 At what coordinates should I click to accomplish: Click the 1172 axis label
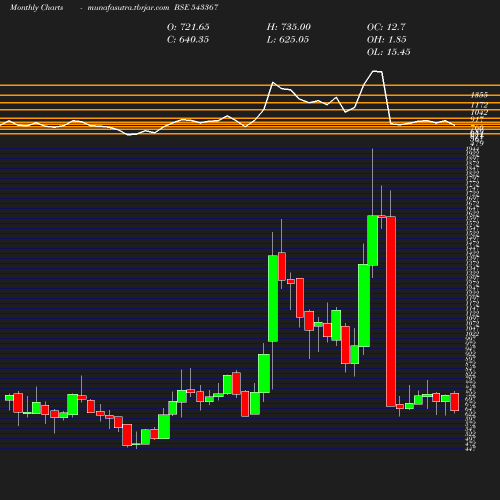tap(479, 105)
